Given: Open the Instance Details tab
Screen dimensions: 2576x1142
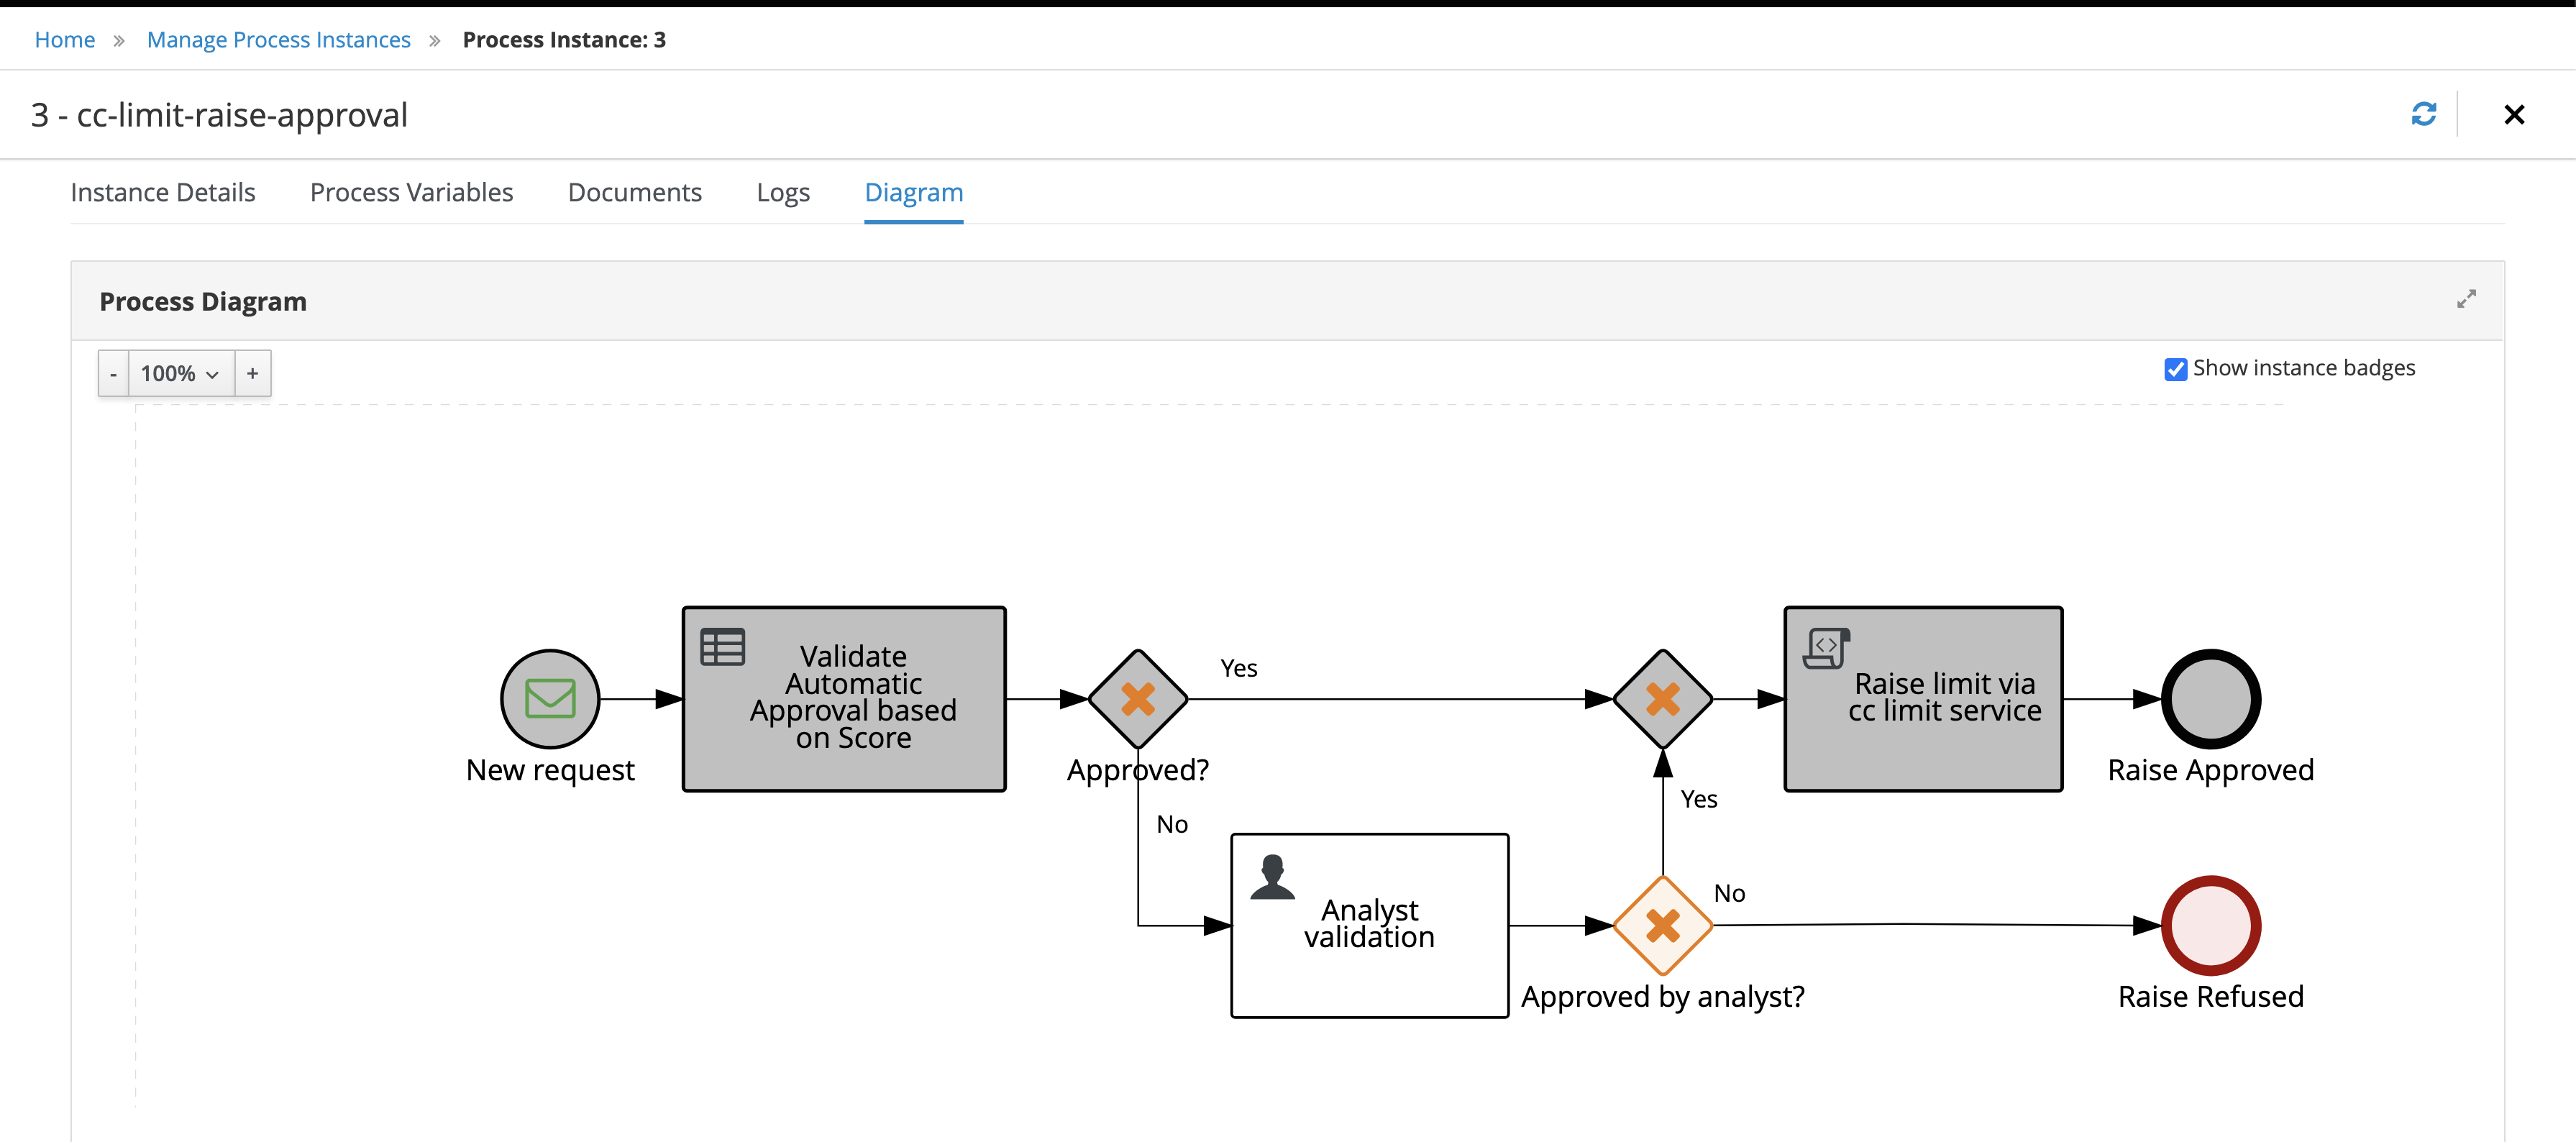Looking at the screenshot, I should pyautogui.click(x=163, y=192).
